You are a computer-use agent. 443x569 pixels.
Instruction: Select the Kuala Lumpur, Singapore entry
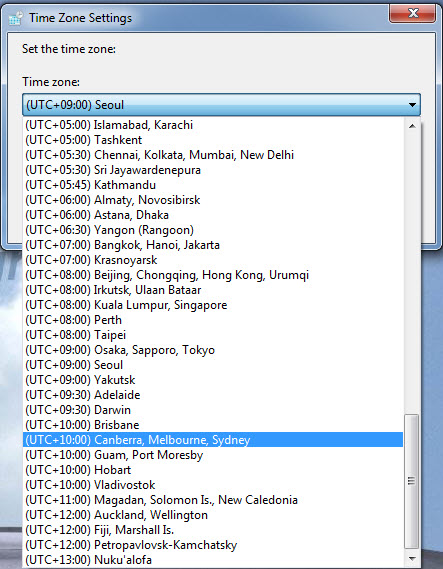coord(213,305)
